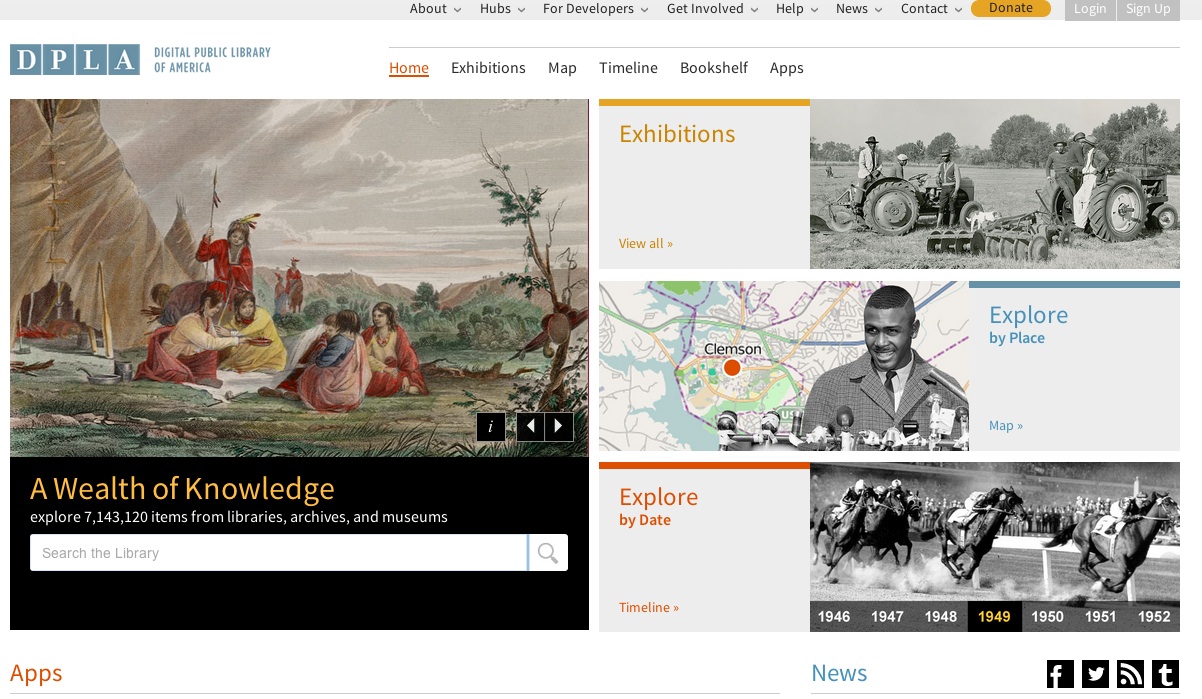
Task: Click the Apps section heading
Action: [x=36, y=674]
